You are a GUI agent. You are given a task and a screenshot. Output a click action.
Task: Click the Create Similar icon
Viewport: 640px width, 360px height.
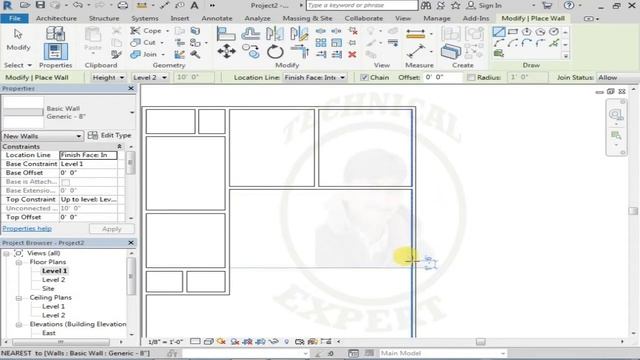click(x=451, y=52)
